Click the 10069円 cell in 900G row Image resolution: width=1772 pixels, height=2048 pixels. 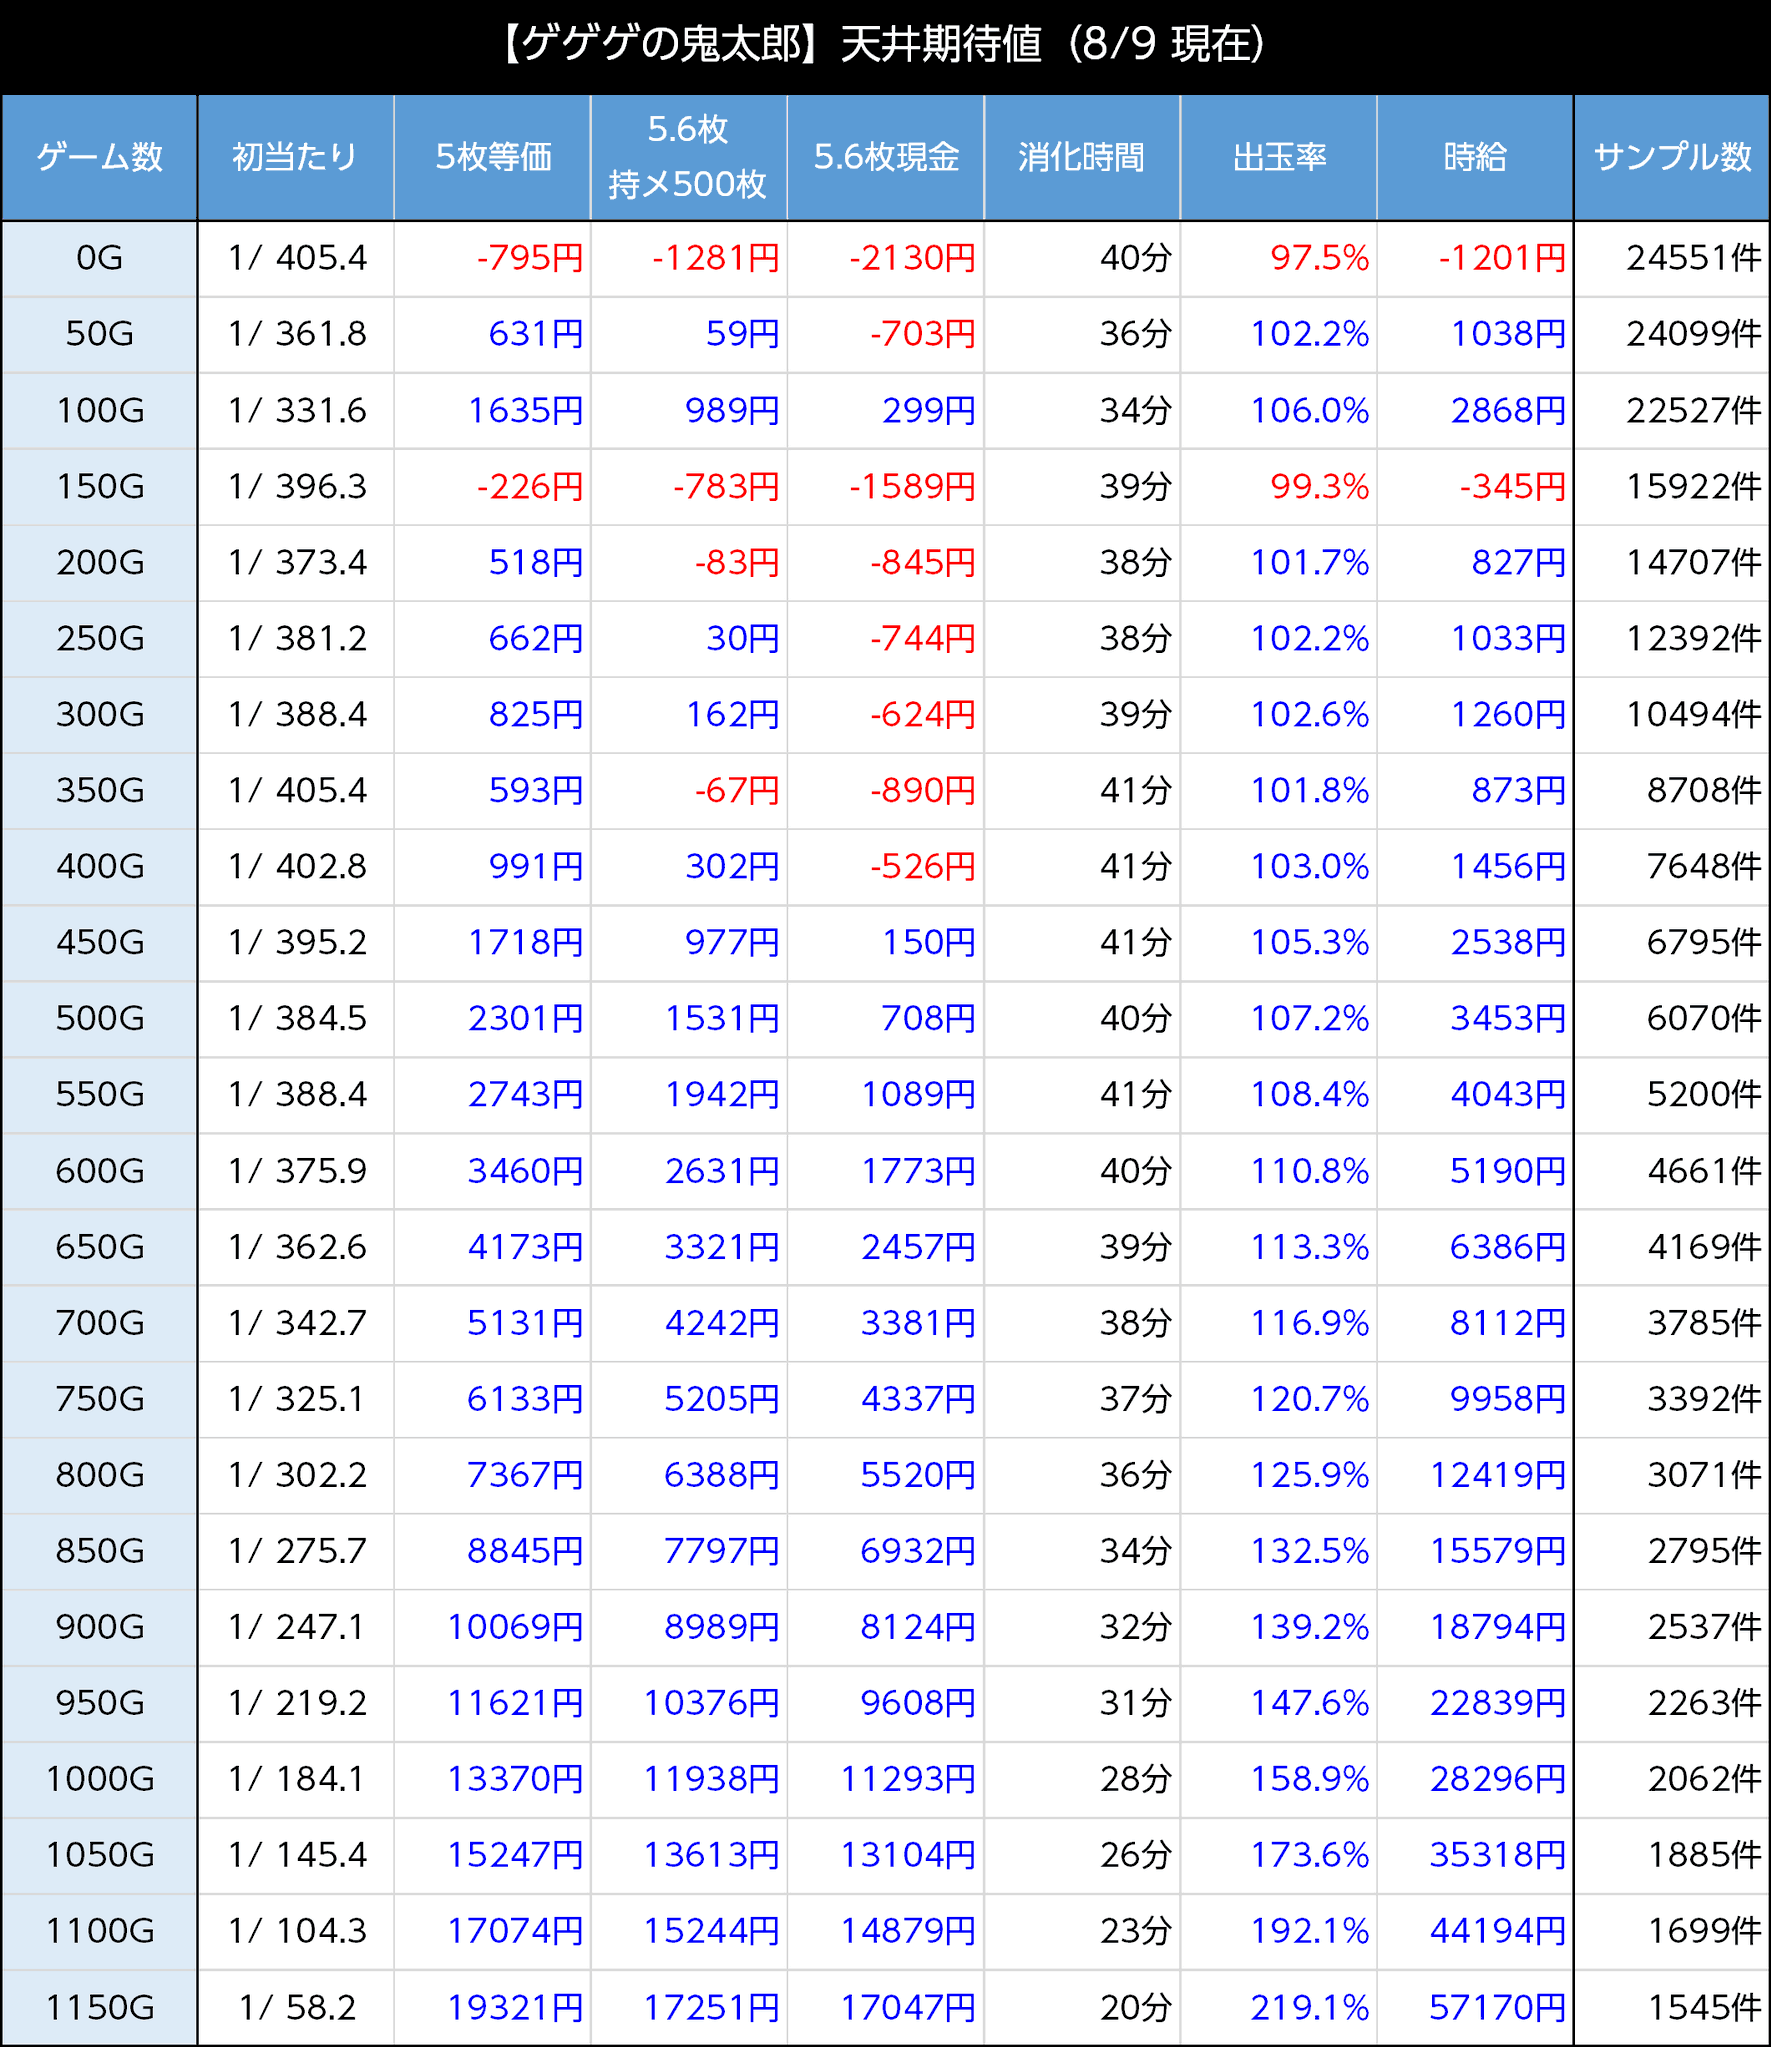tap(492, 1627)
